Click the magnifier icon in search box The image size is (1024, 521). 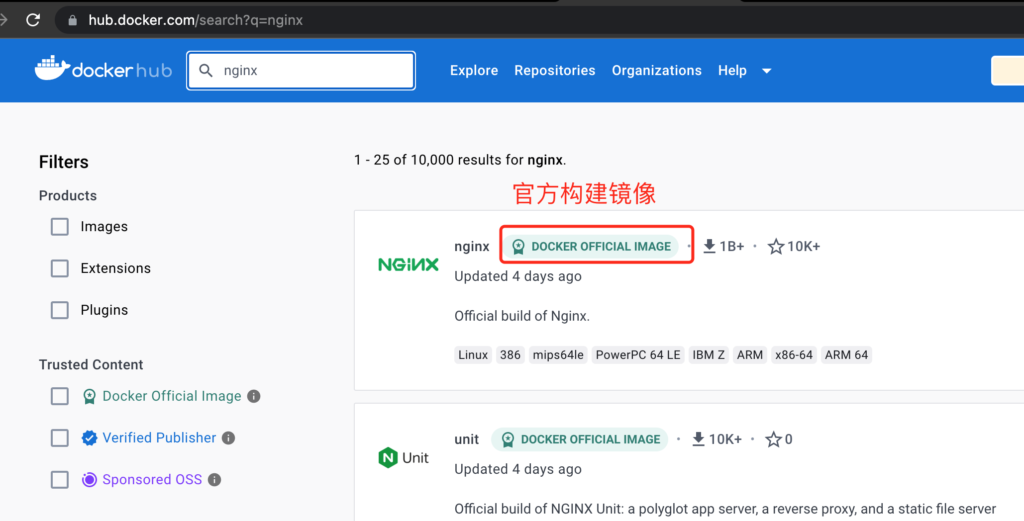click(206, 71)
